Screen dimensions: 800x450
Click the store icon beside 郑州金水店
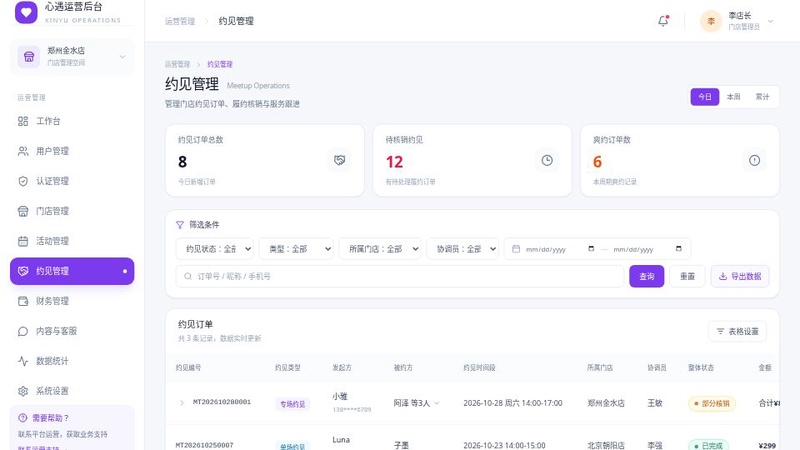pos(29,57)
